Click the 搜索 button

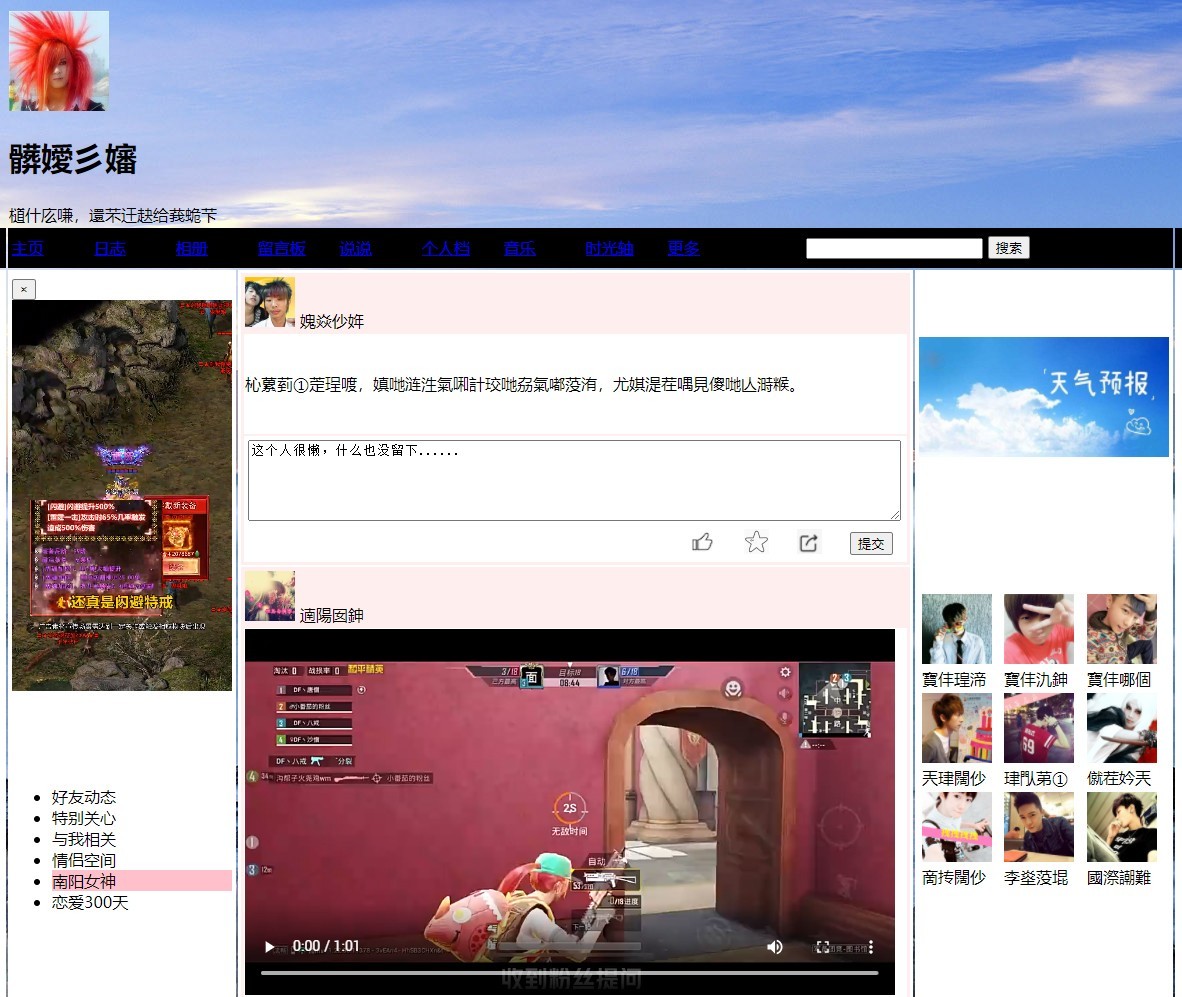1009,248
